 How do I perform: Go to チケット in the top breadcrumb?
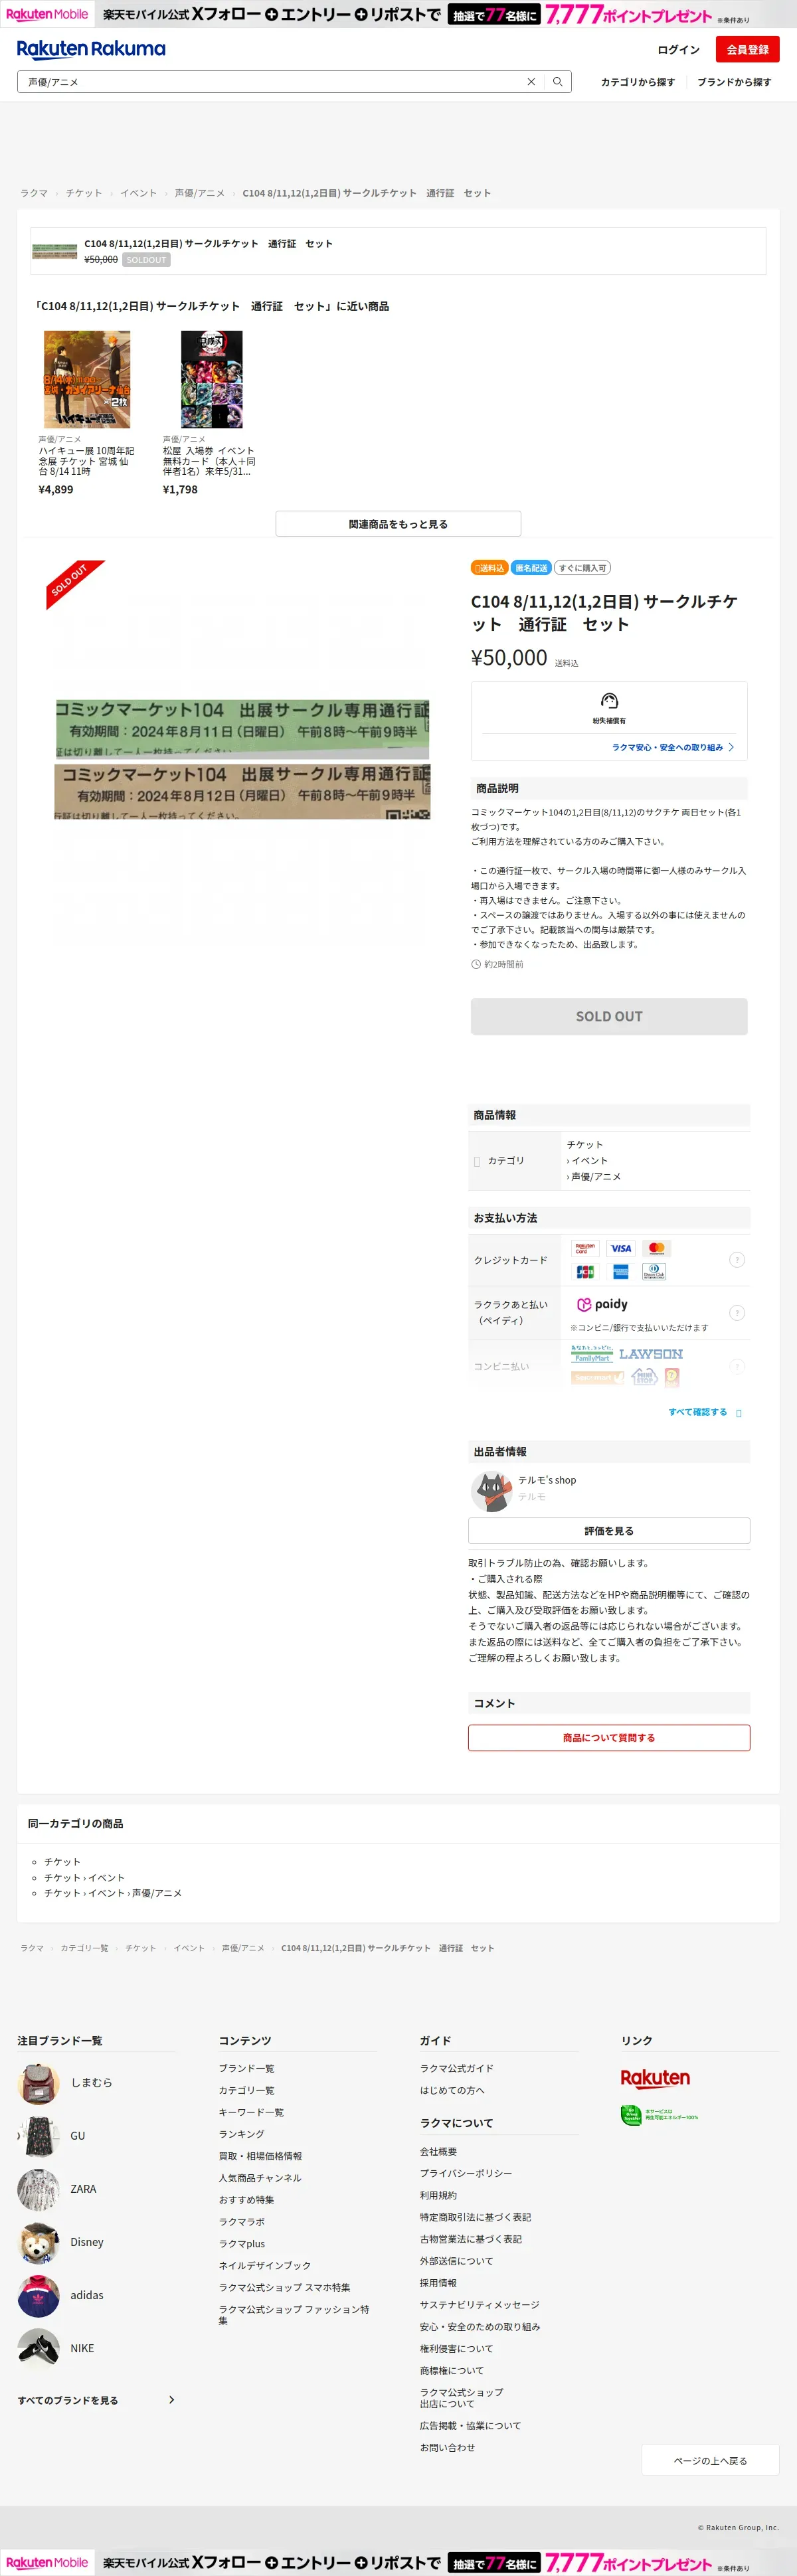click(x=84, y=193)
